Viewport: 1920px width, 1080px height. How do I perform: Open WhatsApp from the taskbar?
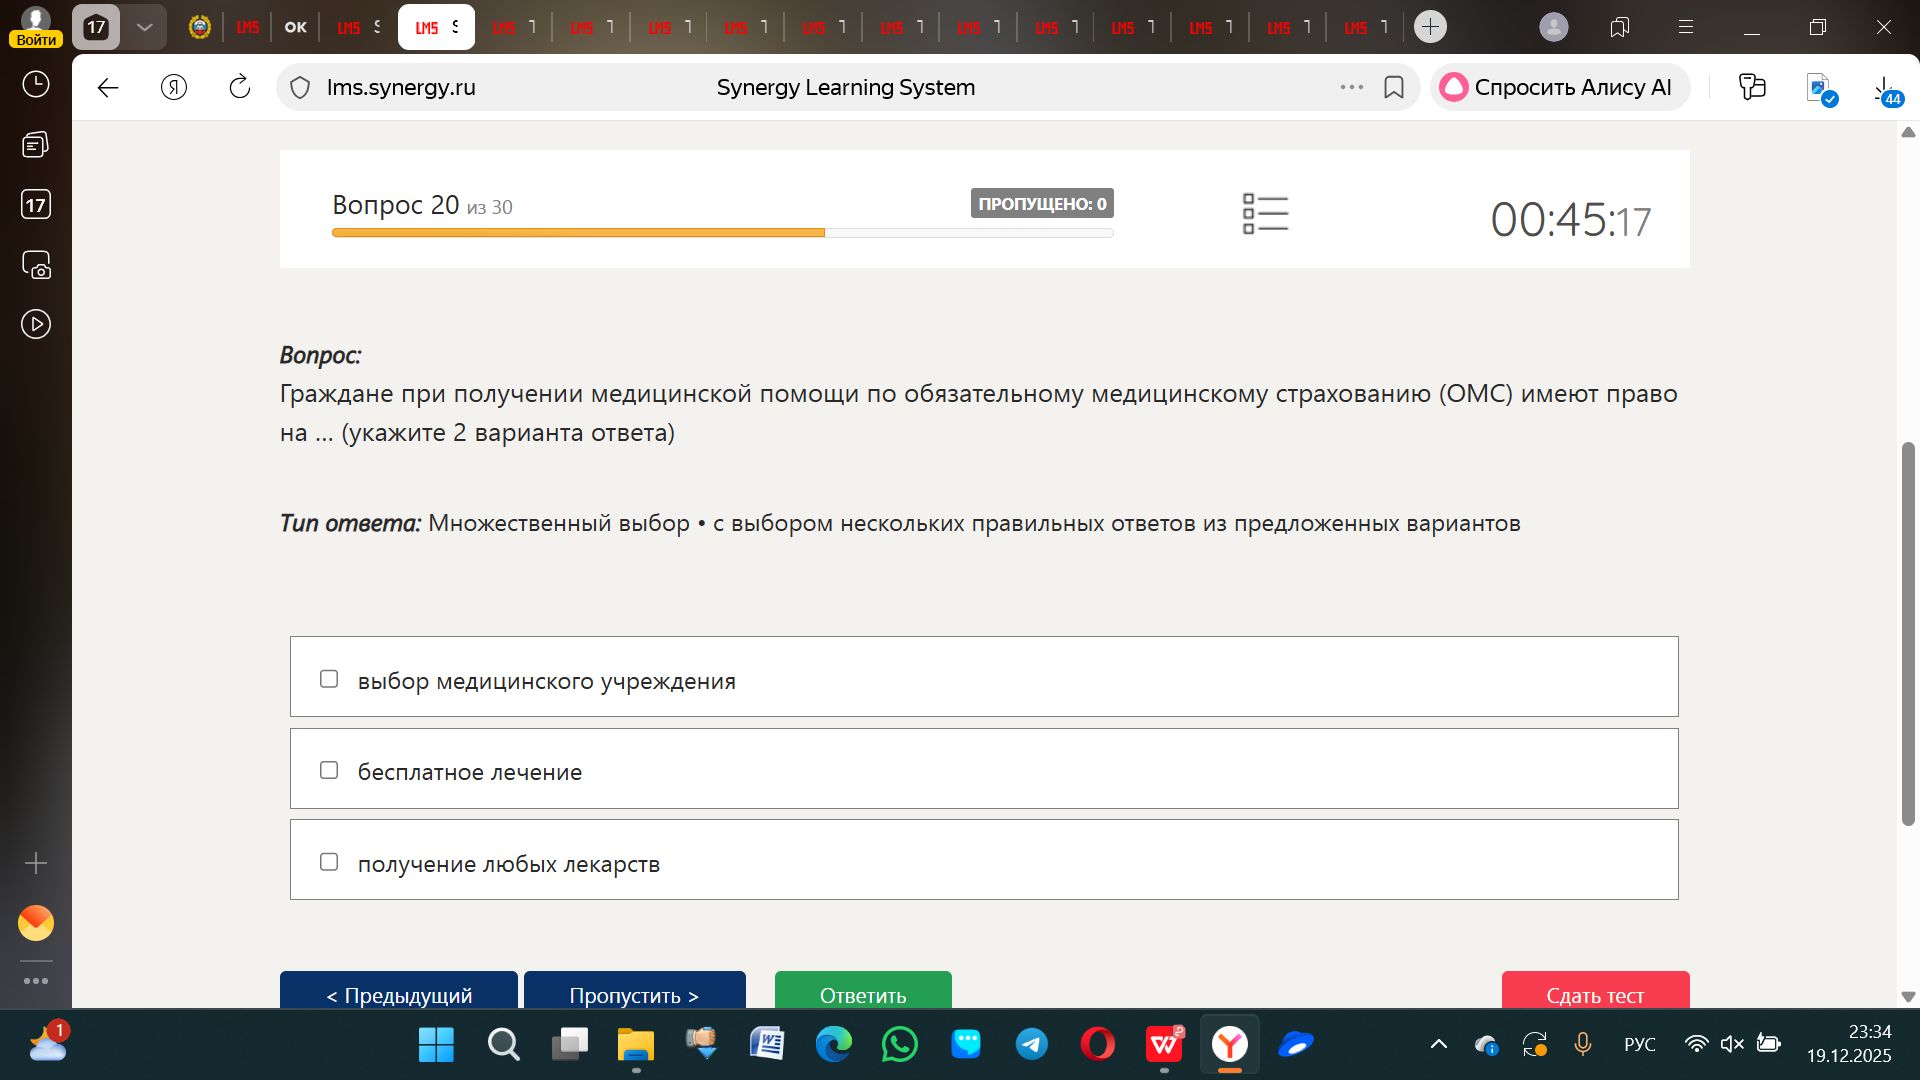(900, 1045)
